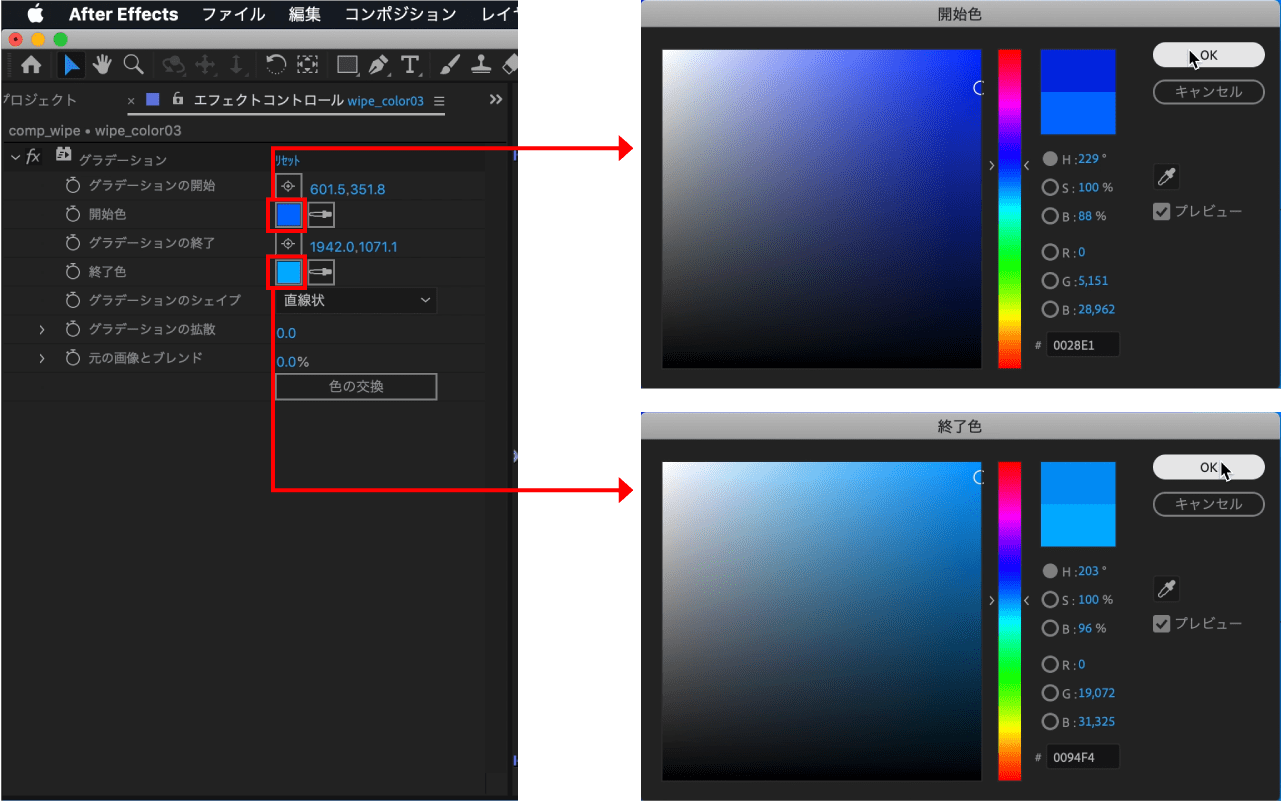Select the Clone Stamp tool
The width and height of the screenshot is (1281, 801).
[481, 65]
